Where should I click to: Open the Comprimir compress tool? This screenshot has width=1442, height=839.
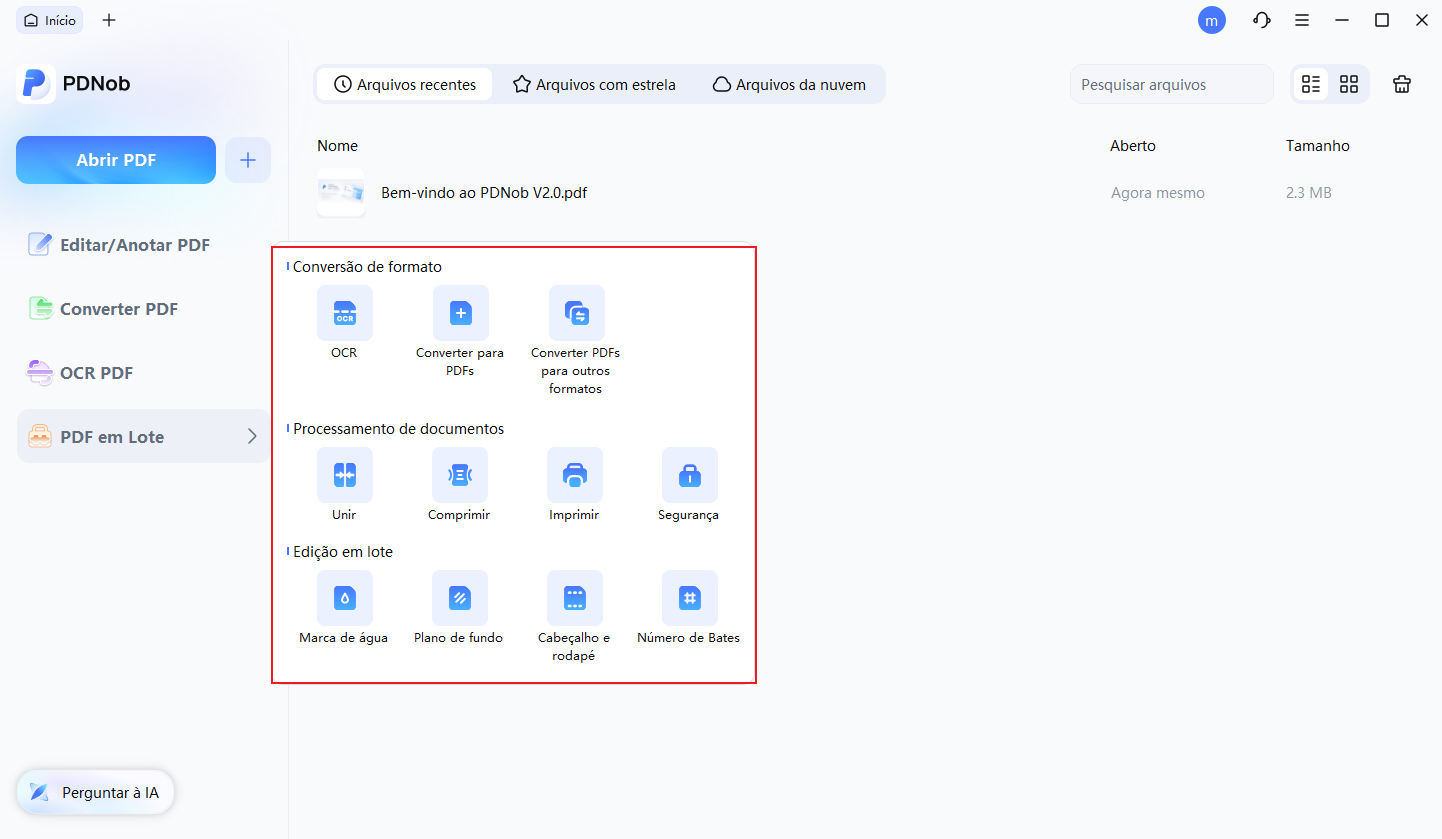click(x=459, y=475)
